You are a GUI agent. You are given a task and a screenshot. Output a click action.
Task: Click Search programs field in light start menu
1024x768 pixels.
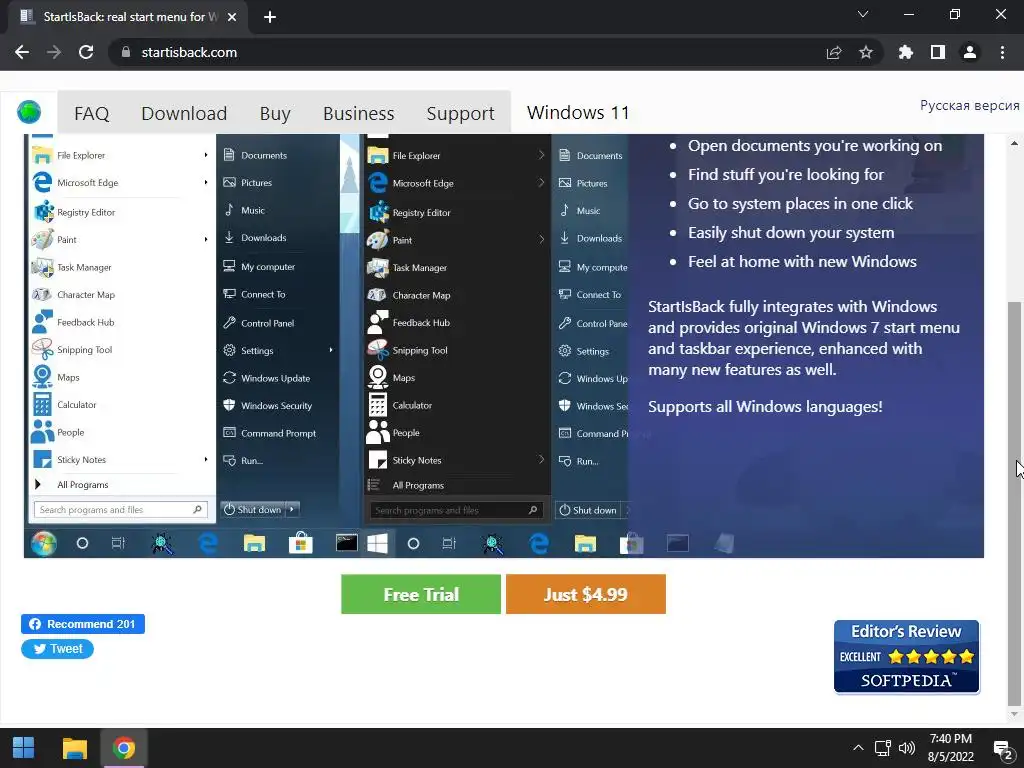click(x=121, y=510)
